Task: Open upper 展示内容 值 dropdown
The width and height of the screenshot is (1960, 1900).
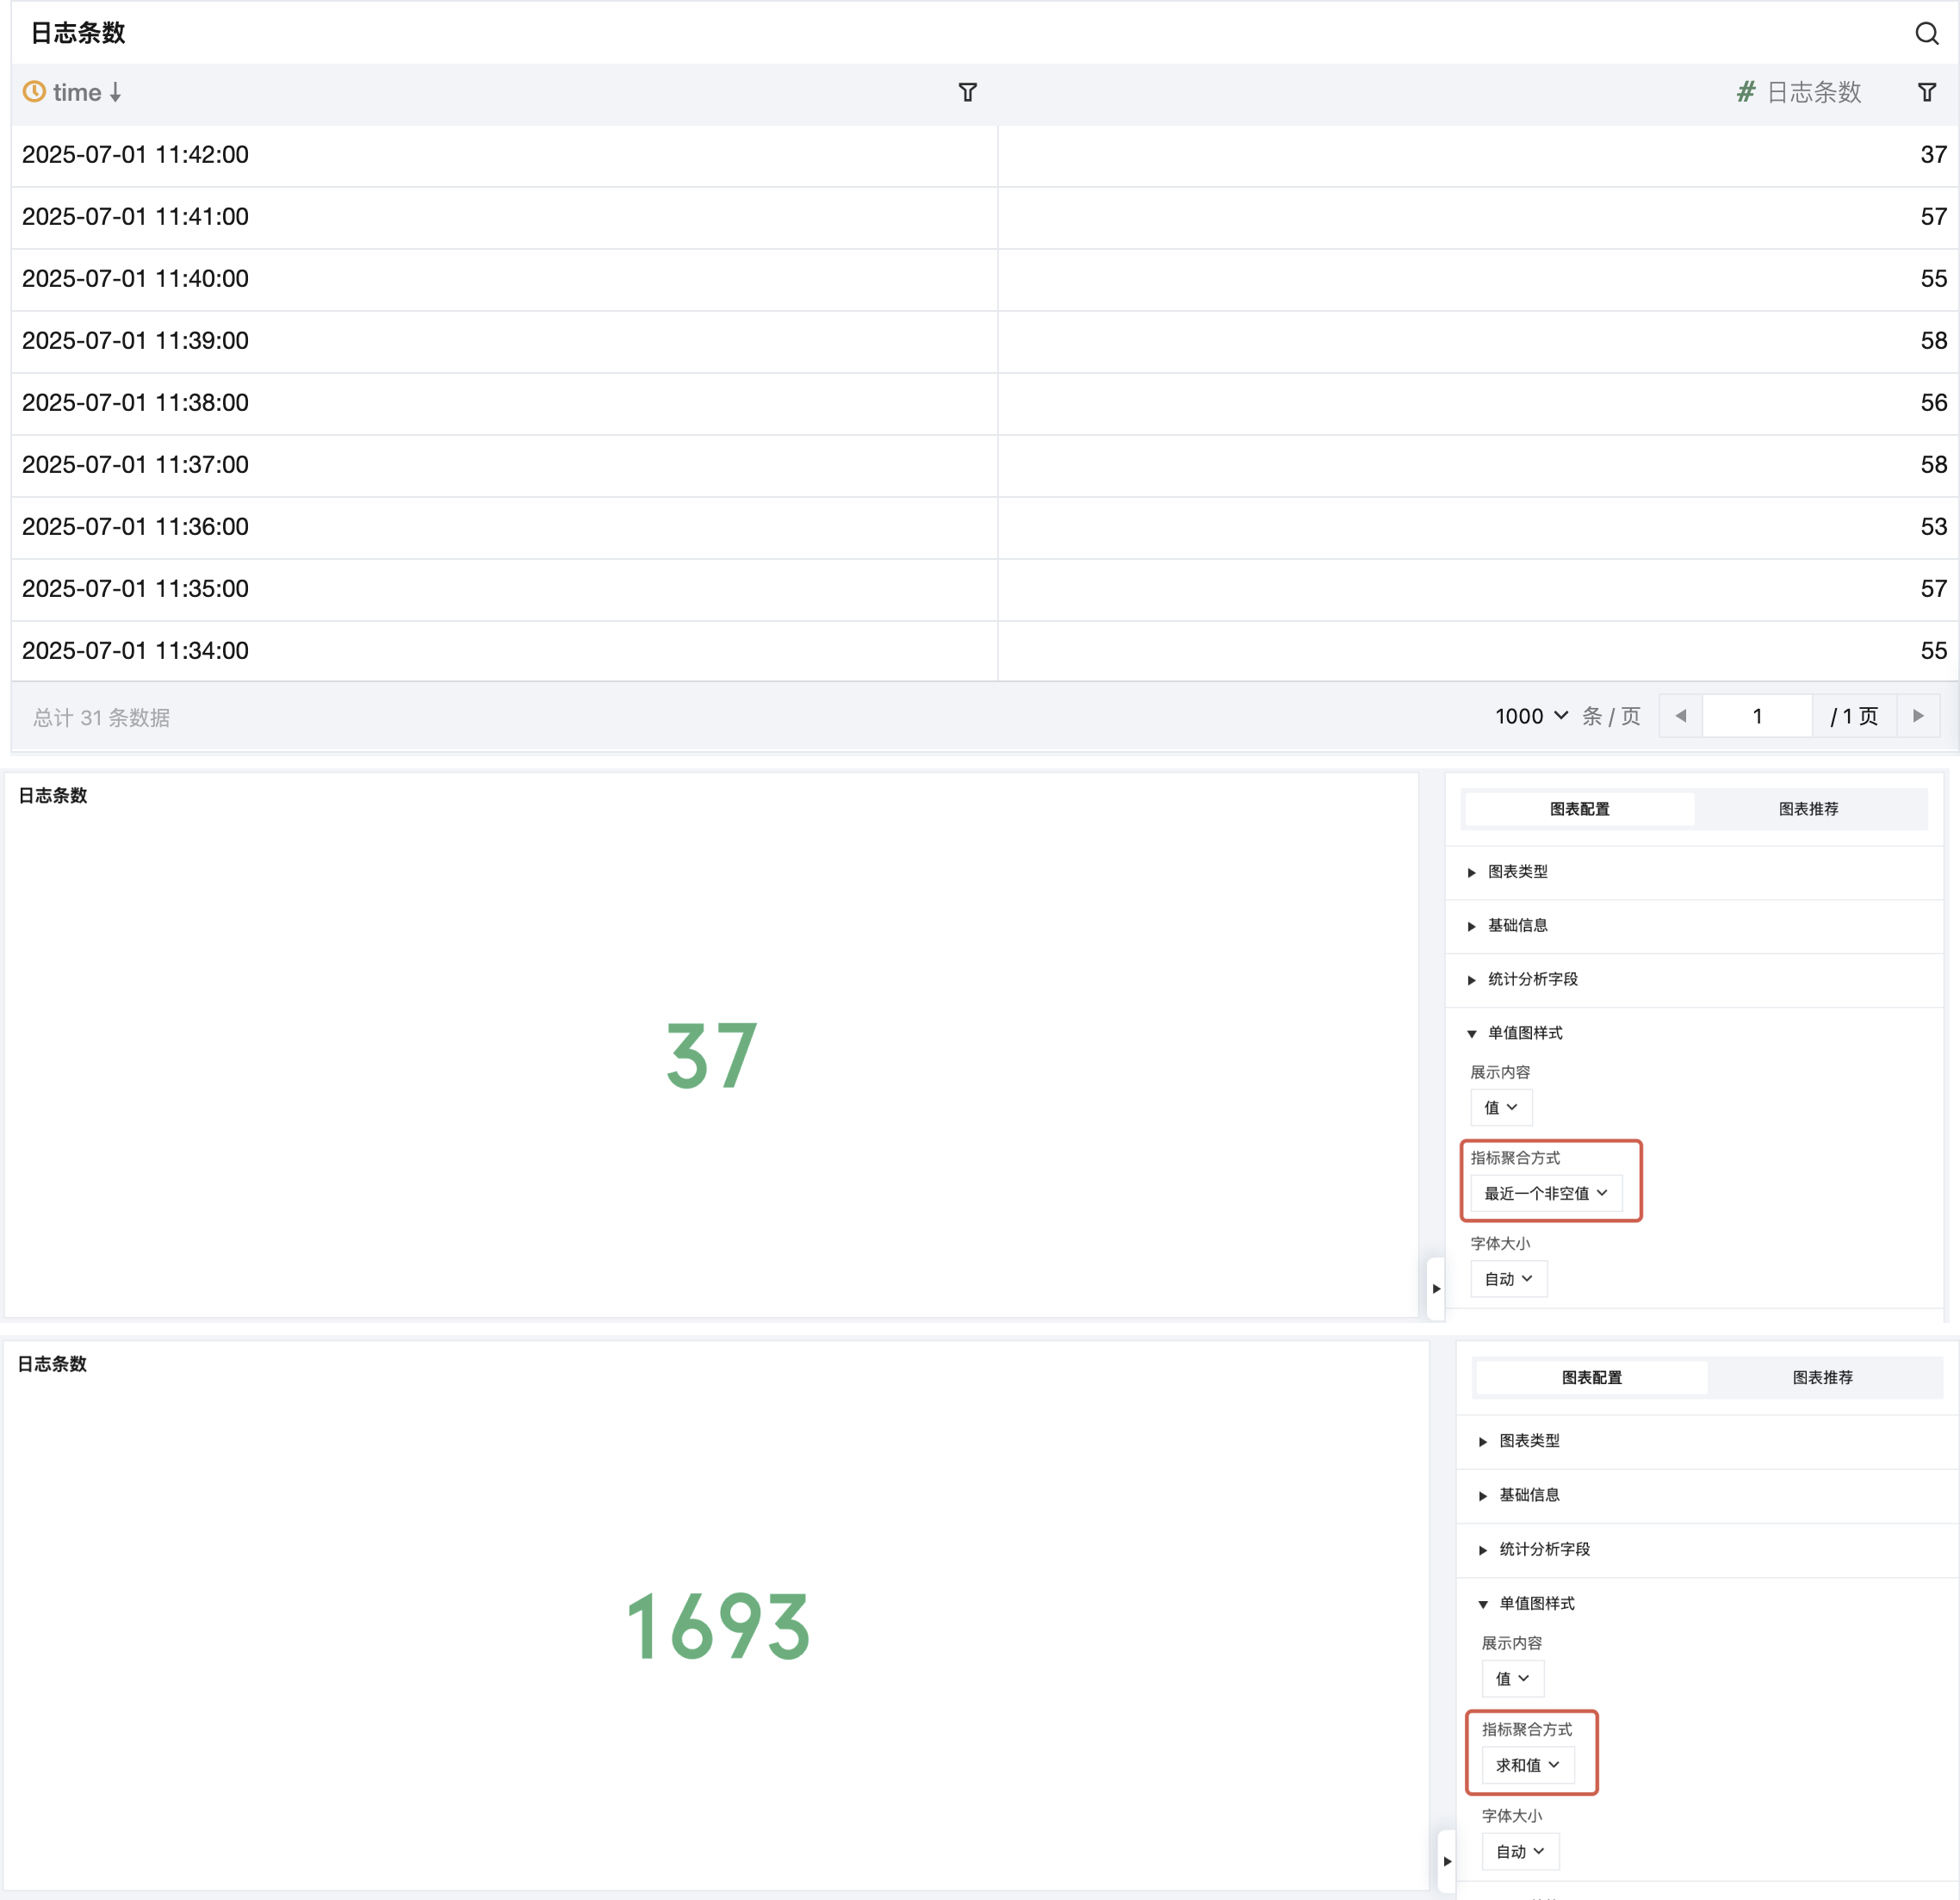Action: click(x=1500, y=1107)
